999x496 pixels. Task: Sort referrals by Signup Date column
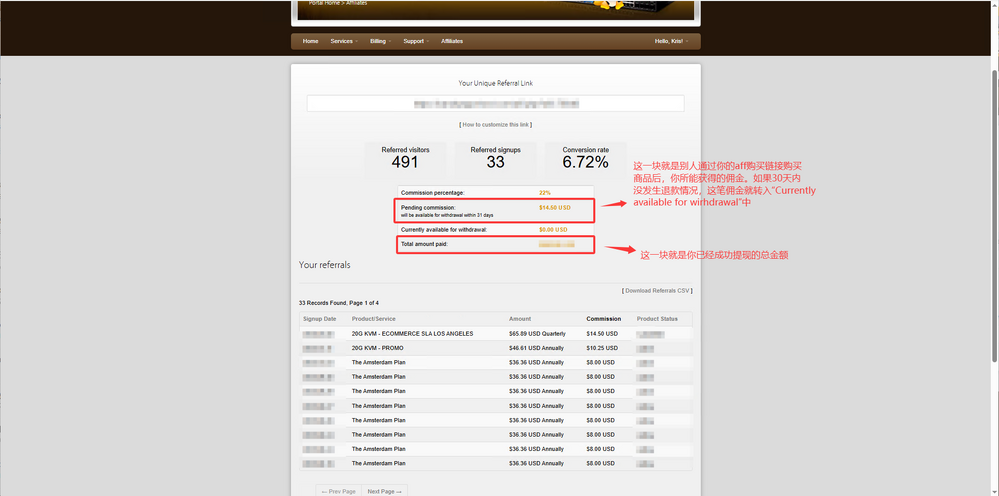tap(319, 319)
